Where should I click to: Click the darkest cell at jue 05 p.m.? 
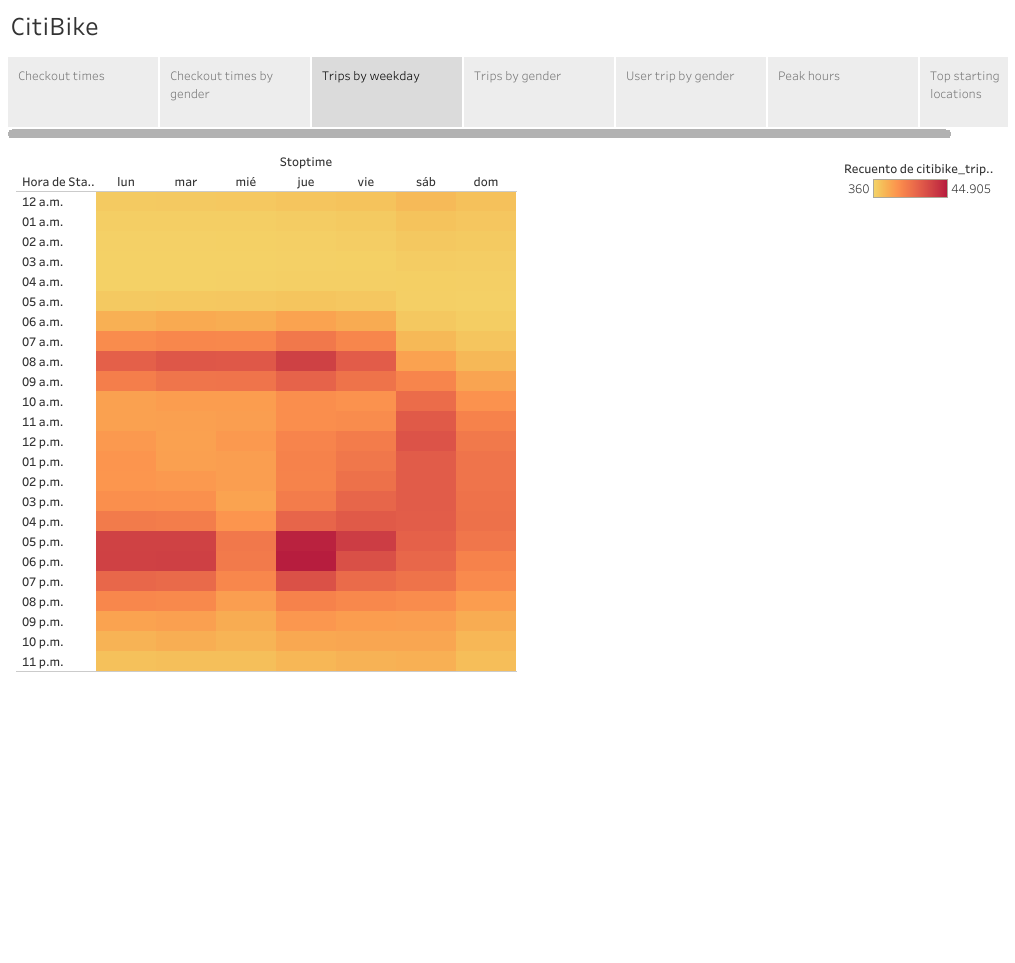point(305,541)
